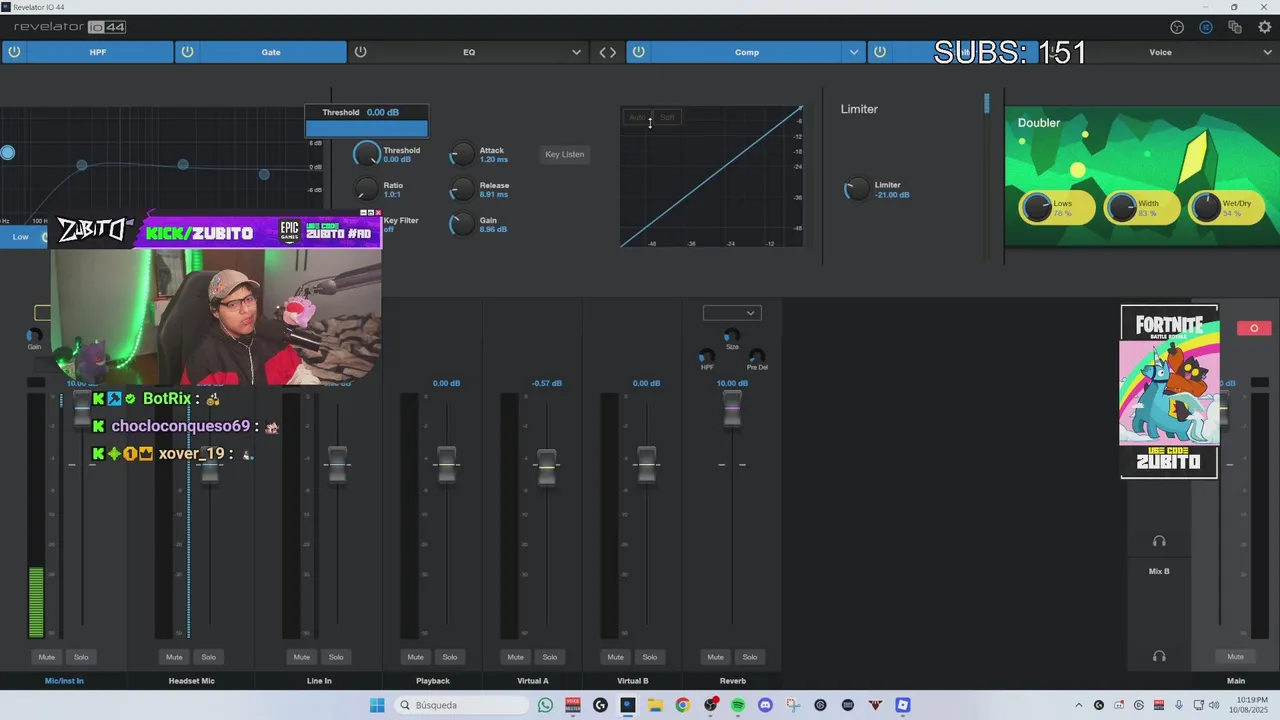
Task: Mute the Virtual B channel
Action: 616,657
